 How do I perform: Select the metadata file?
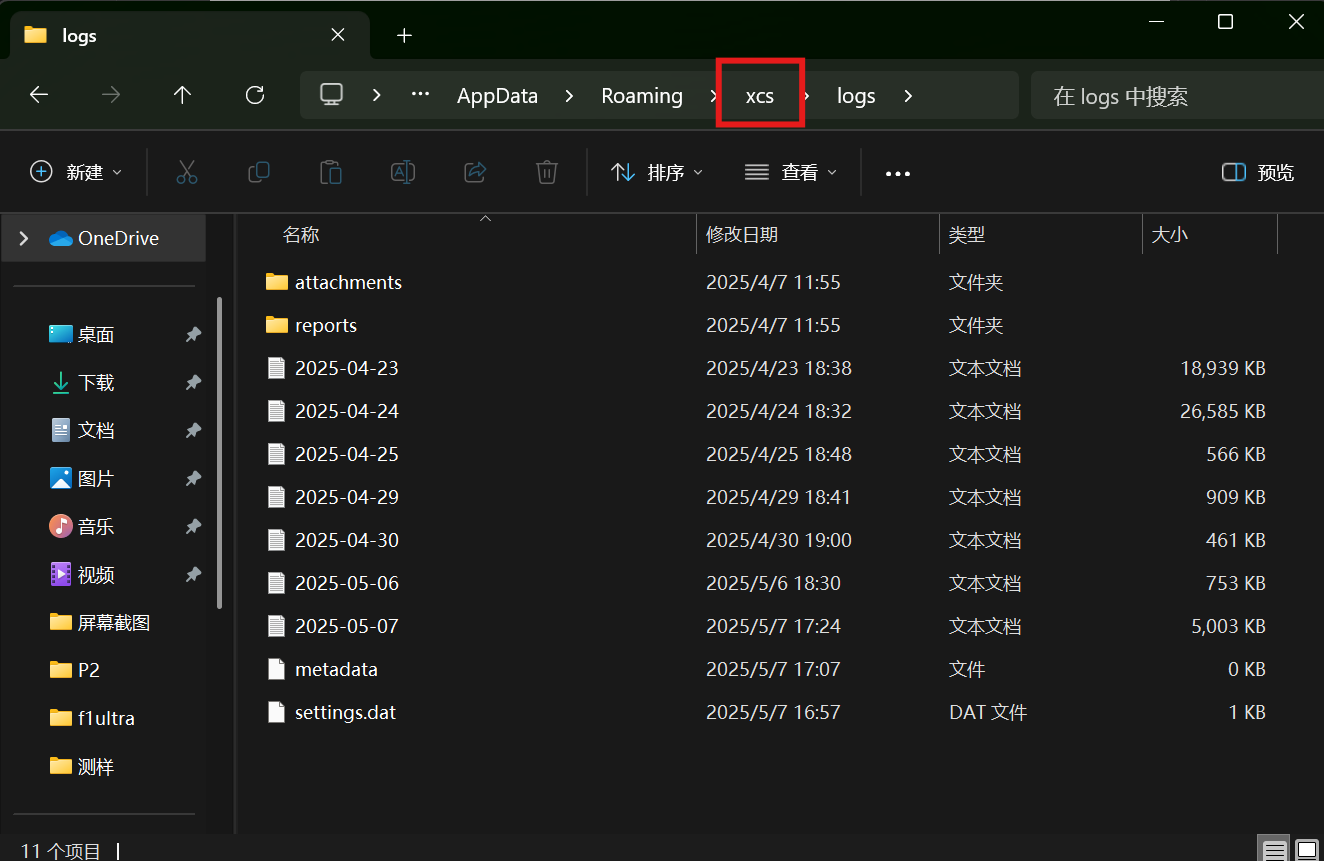tap(336, 669)
